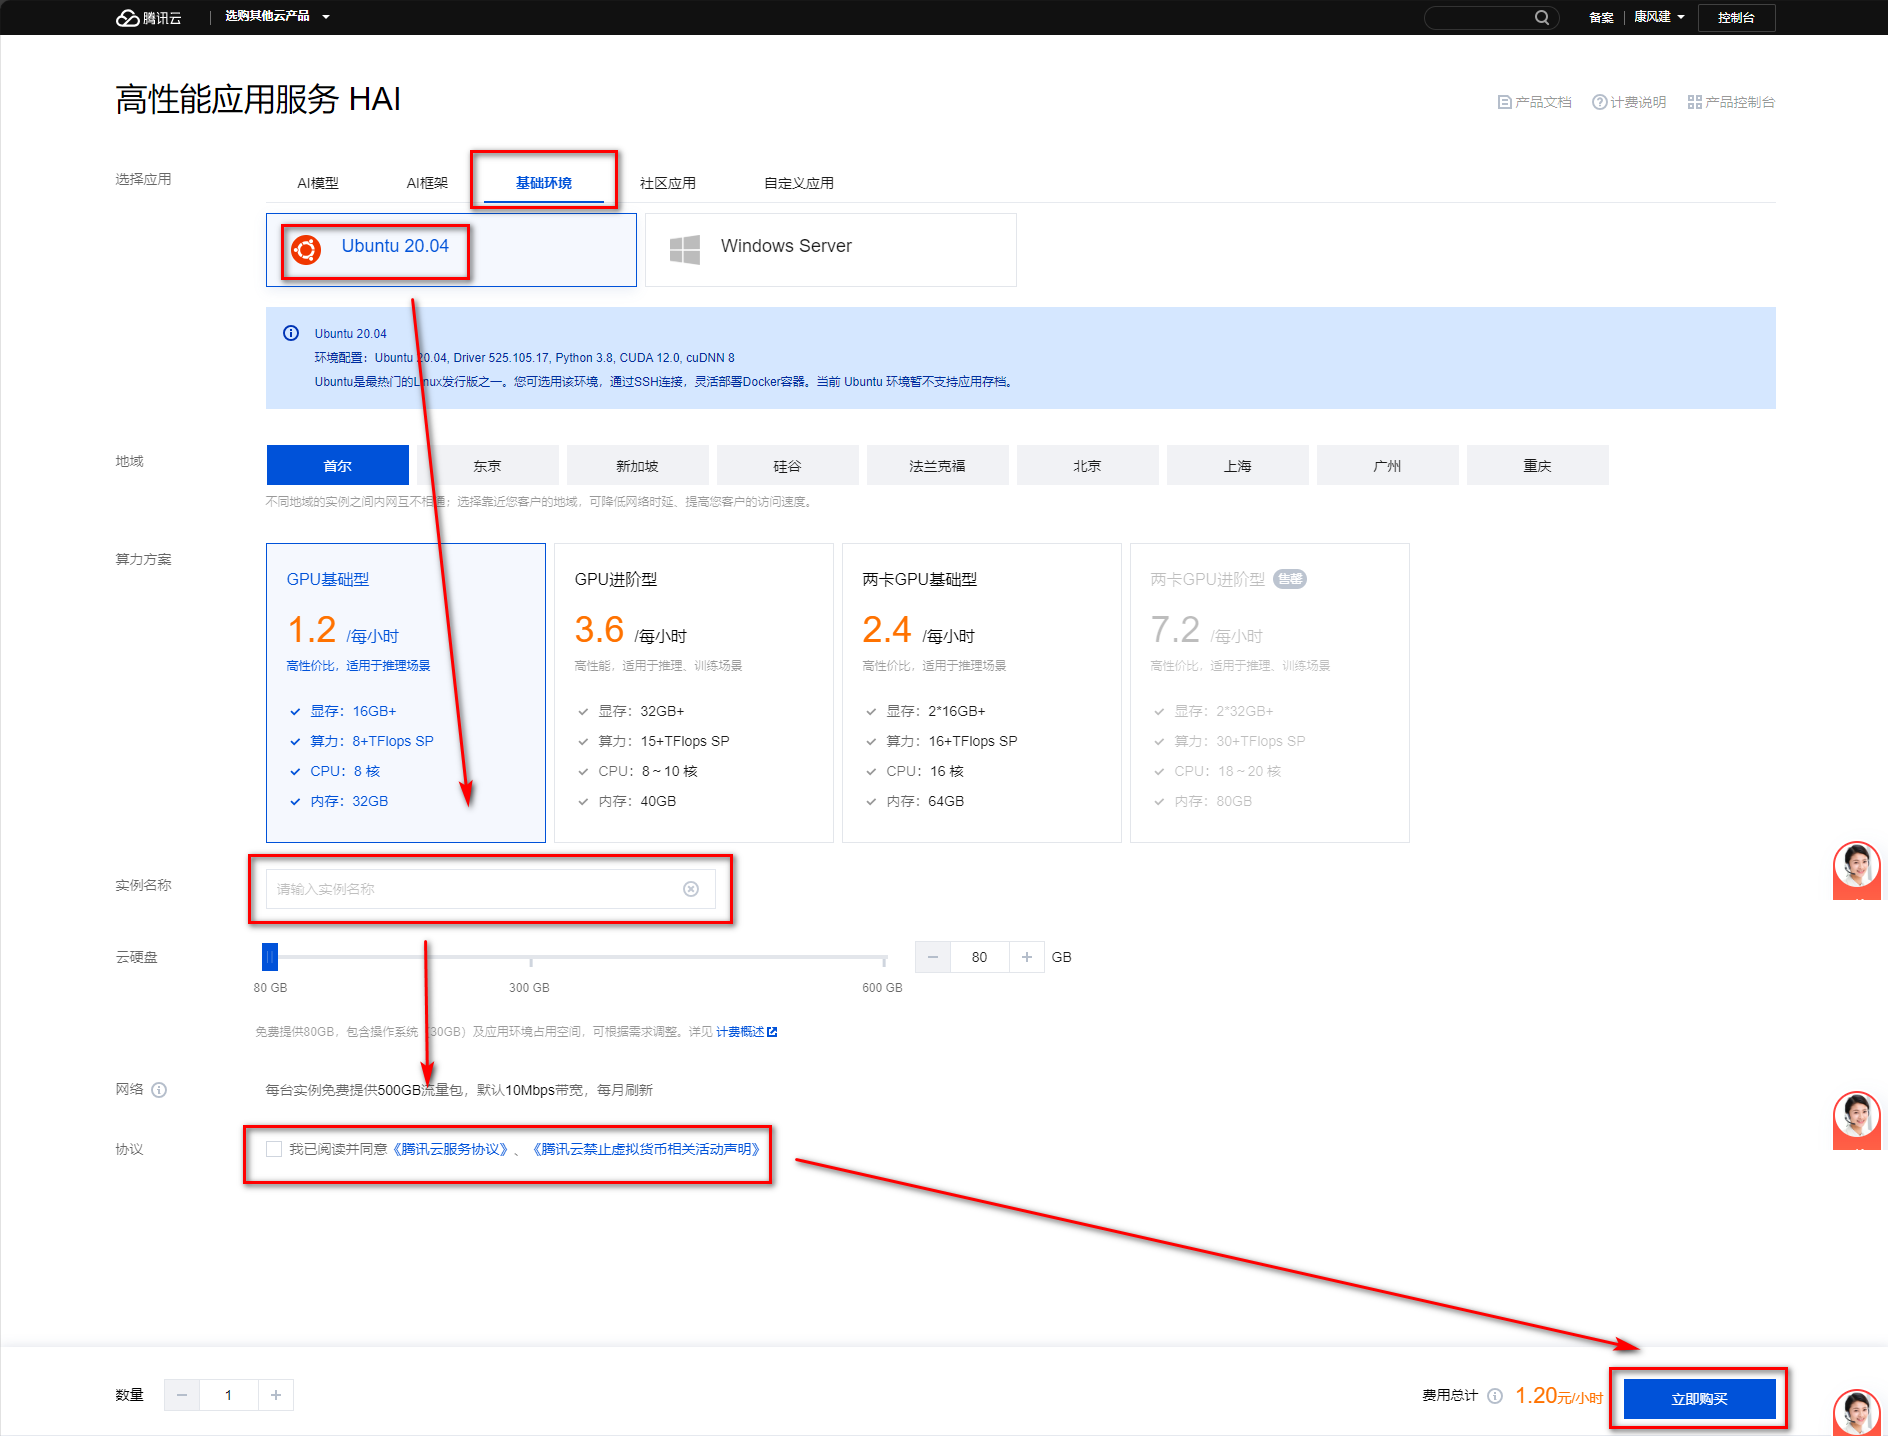Select the GPU进阶型 plan card
Screen dimensions: 1888x1436
694,693
